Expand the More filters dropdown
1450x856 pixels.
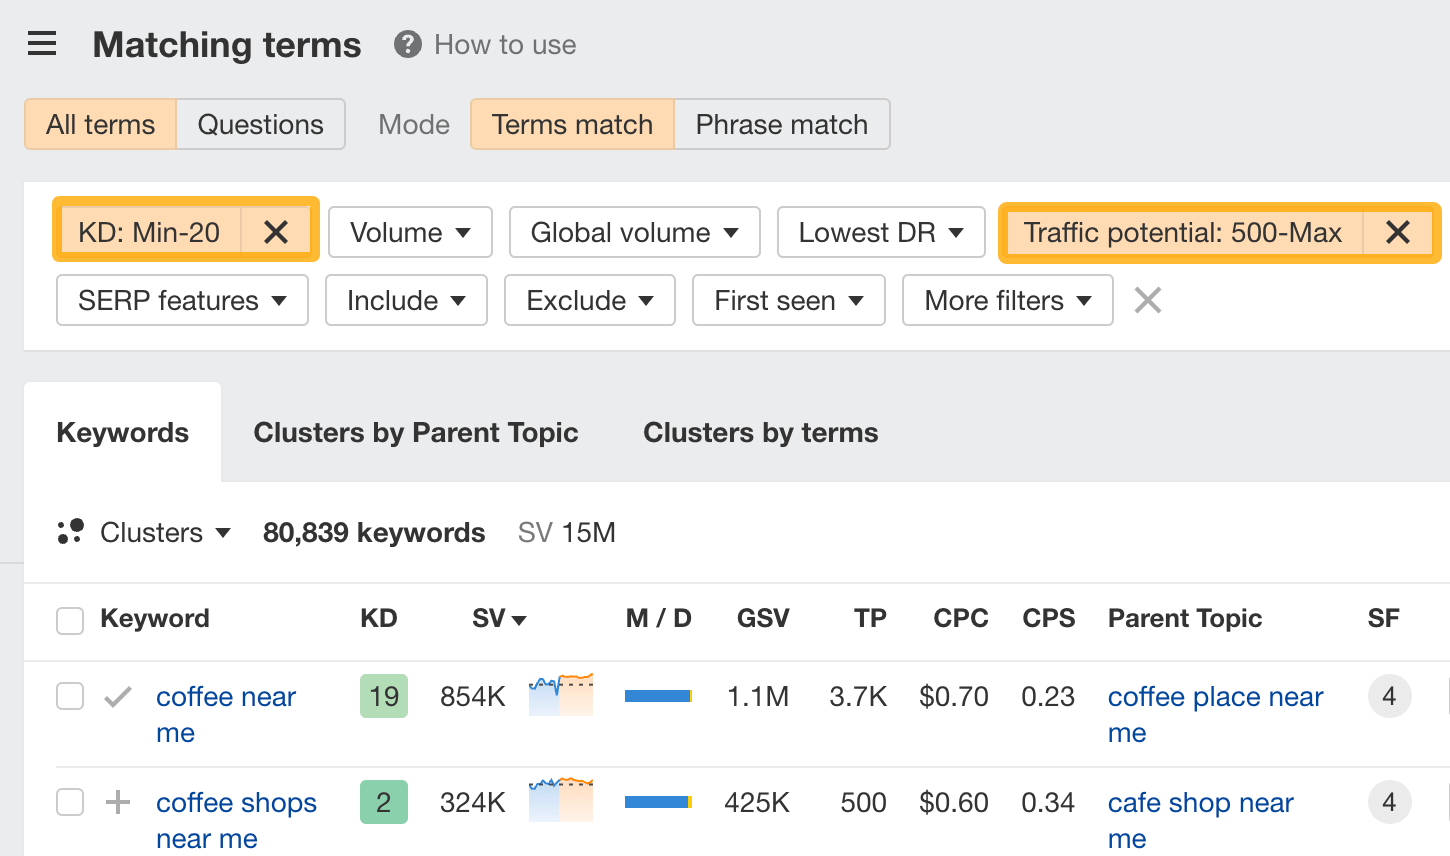click(1006, 300)
